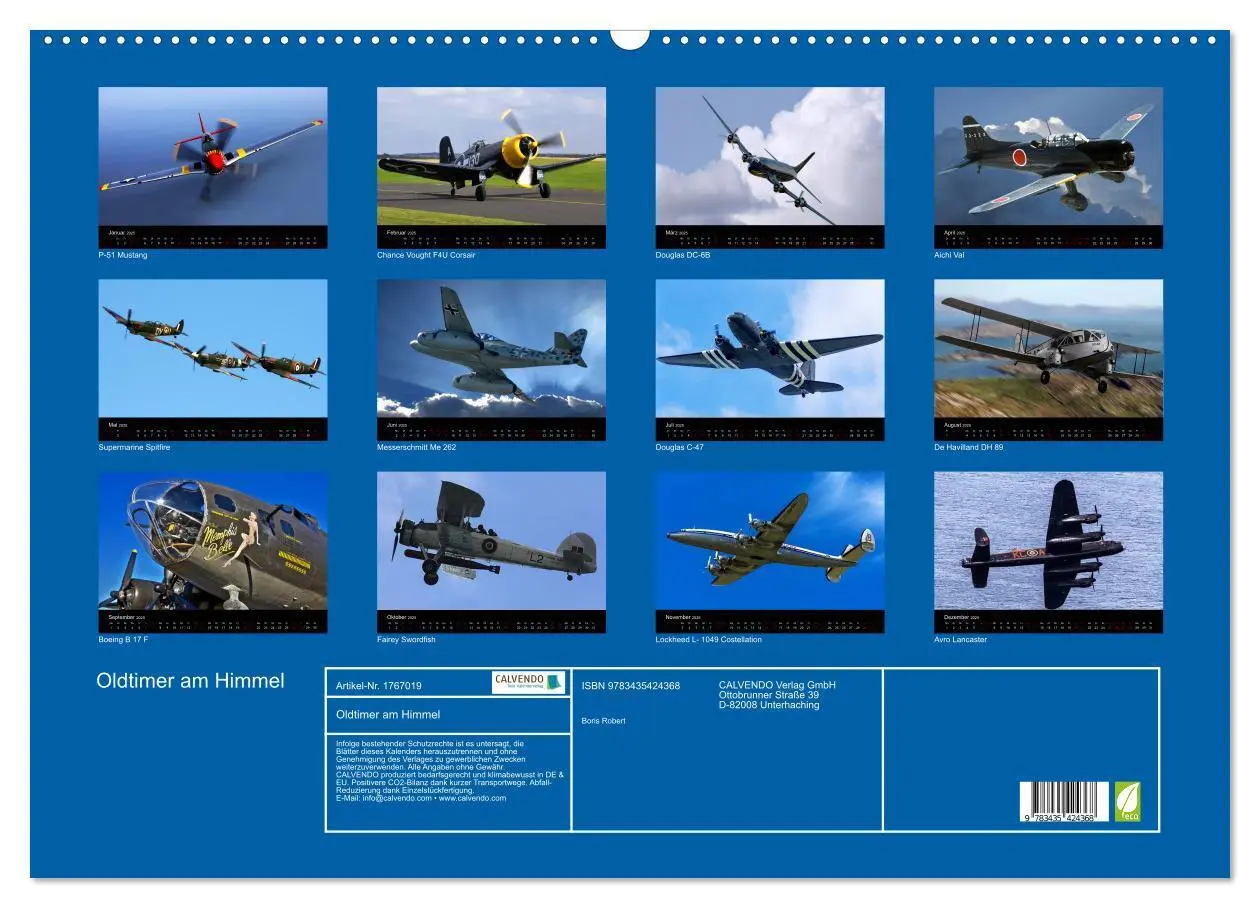Screen dimensions: 1260x908
Task: Click the März calendar strip
Action: [770, 237]
